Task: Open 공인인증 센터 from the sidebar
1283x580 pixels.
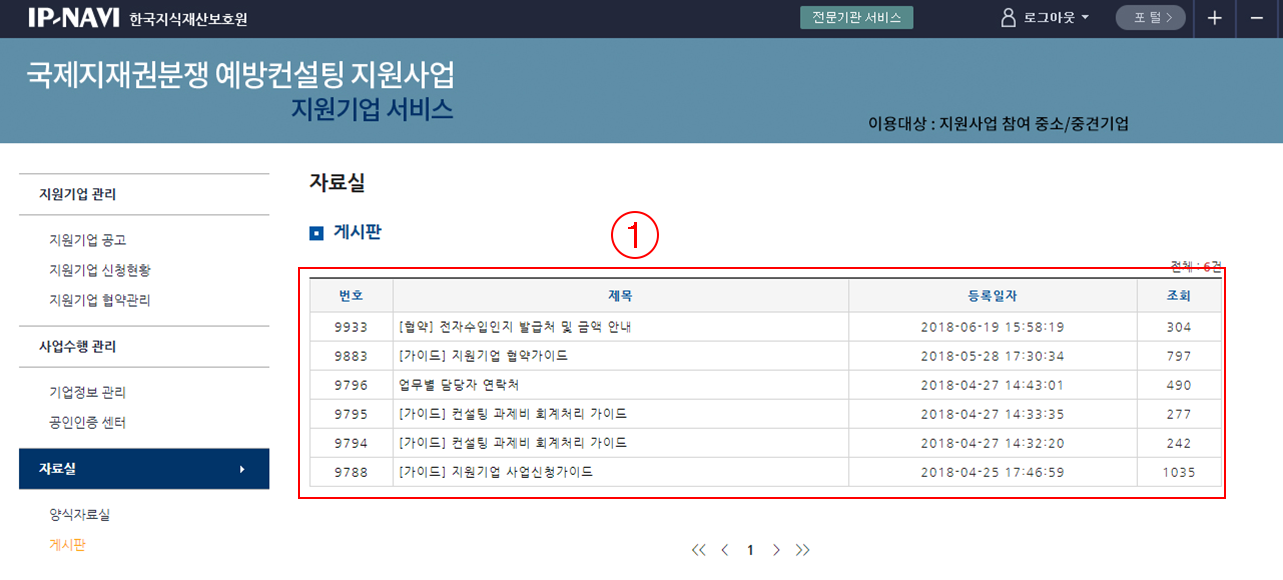Action: pos(87,423)
